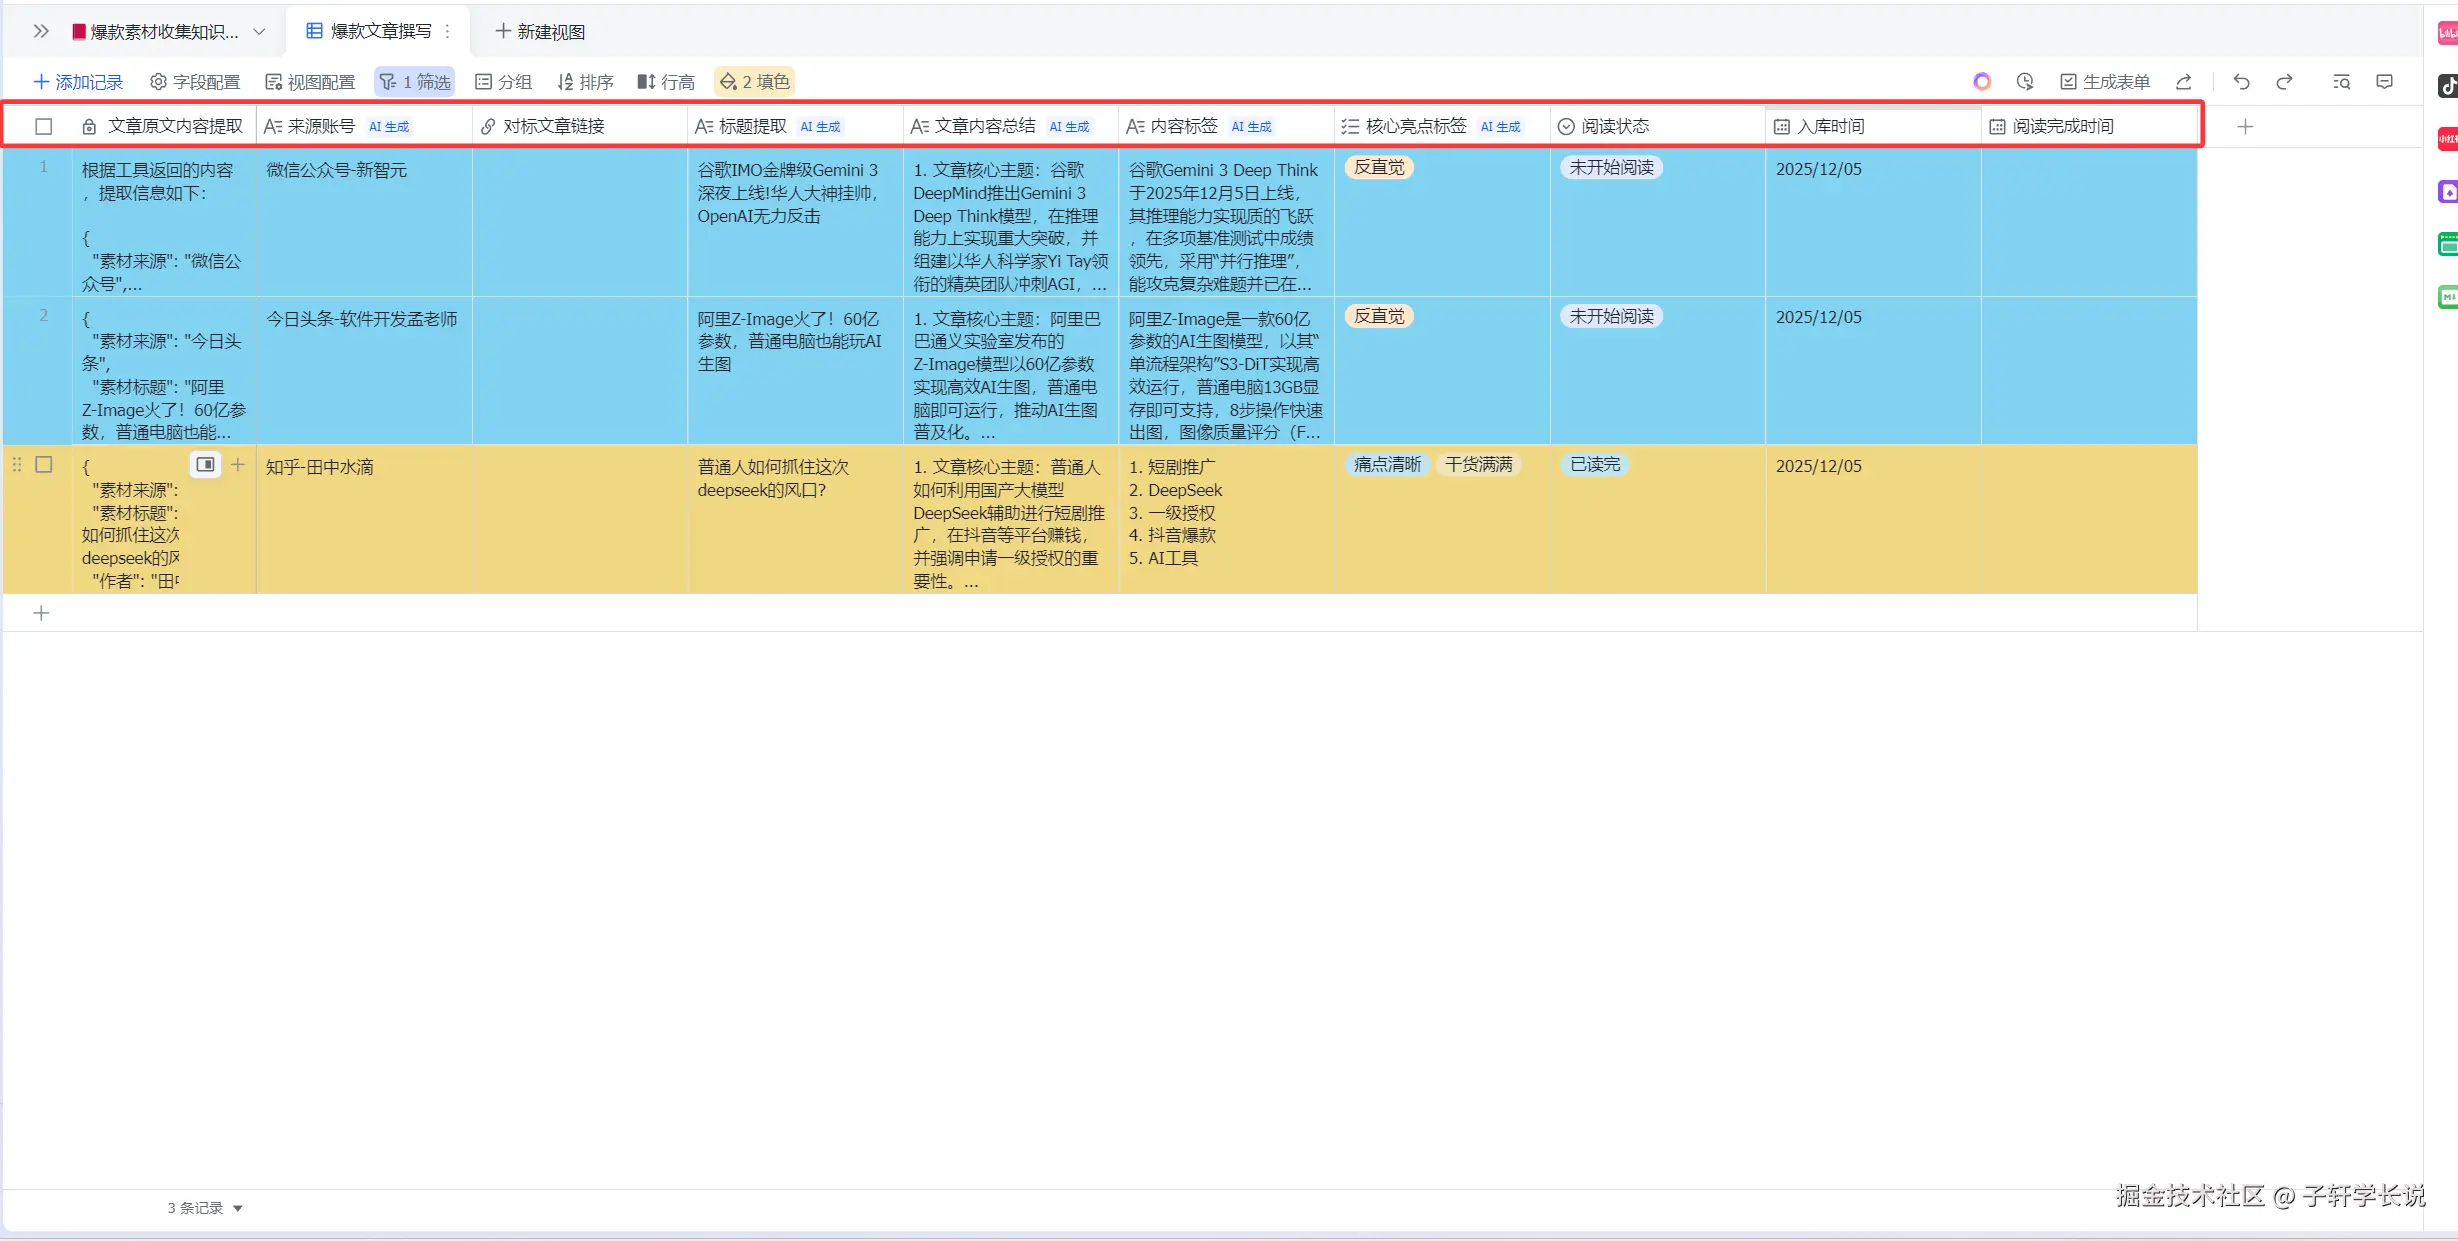
Task: Click the 新建视图 new view tab
Action: 541,32
